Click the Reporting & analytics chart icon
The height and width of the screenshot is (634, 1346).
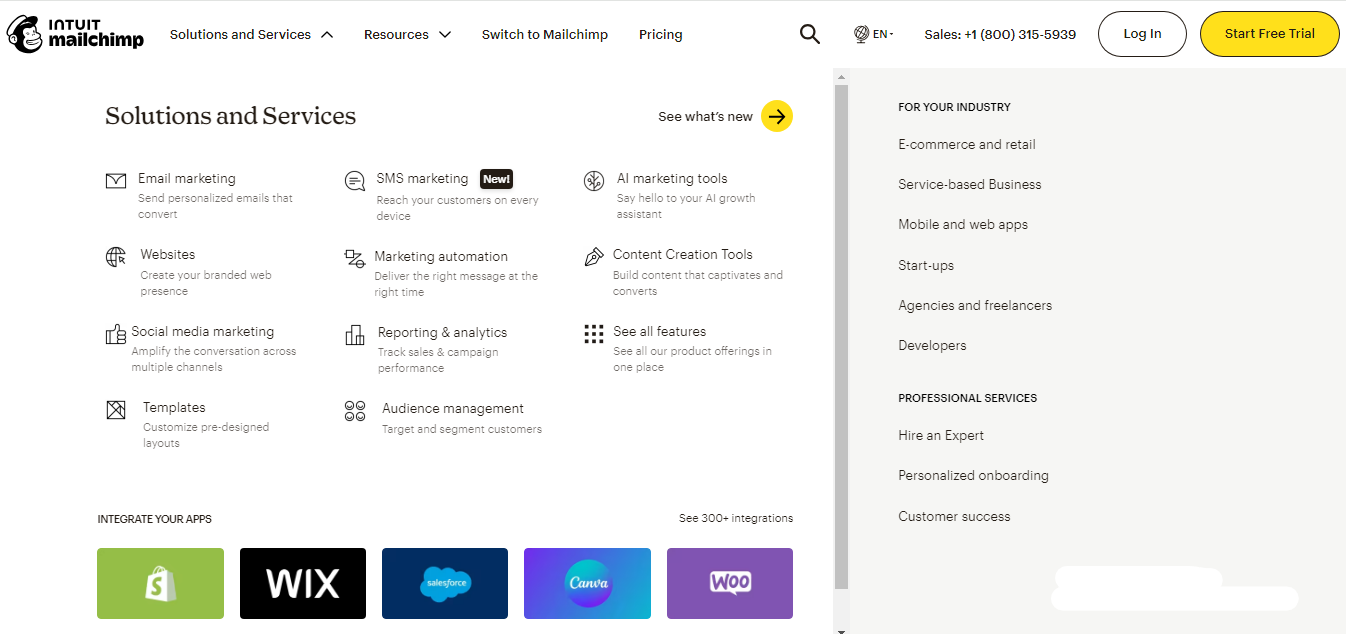tap(355, 335)
